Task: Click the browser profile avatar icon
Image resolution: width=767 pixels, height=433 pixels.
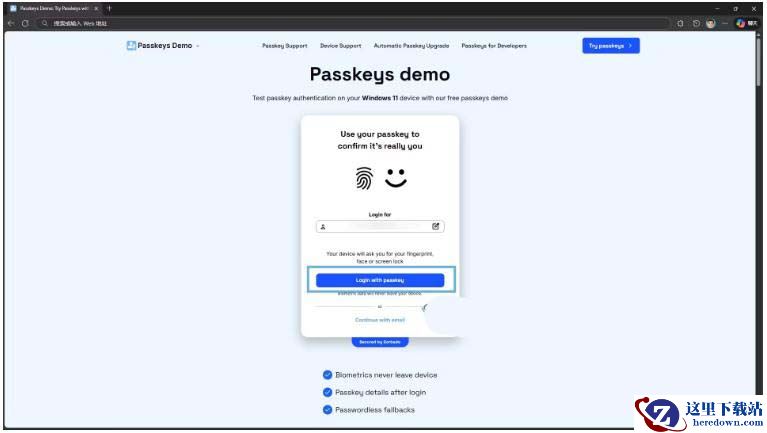Action: pos(710,23)
